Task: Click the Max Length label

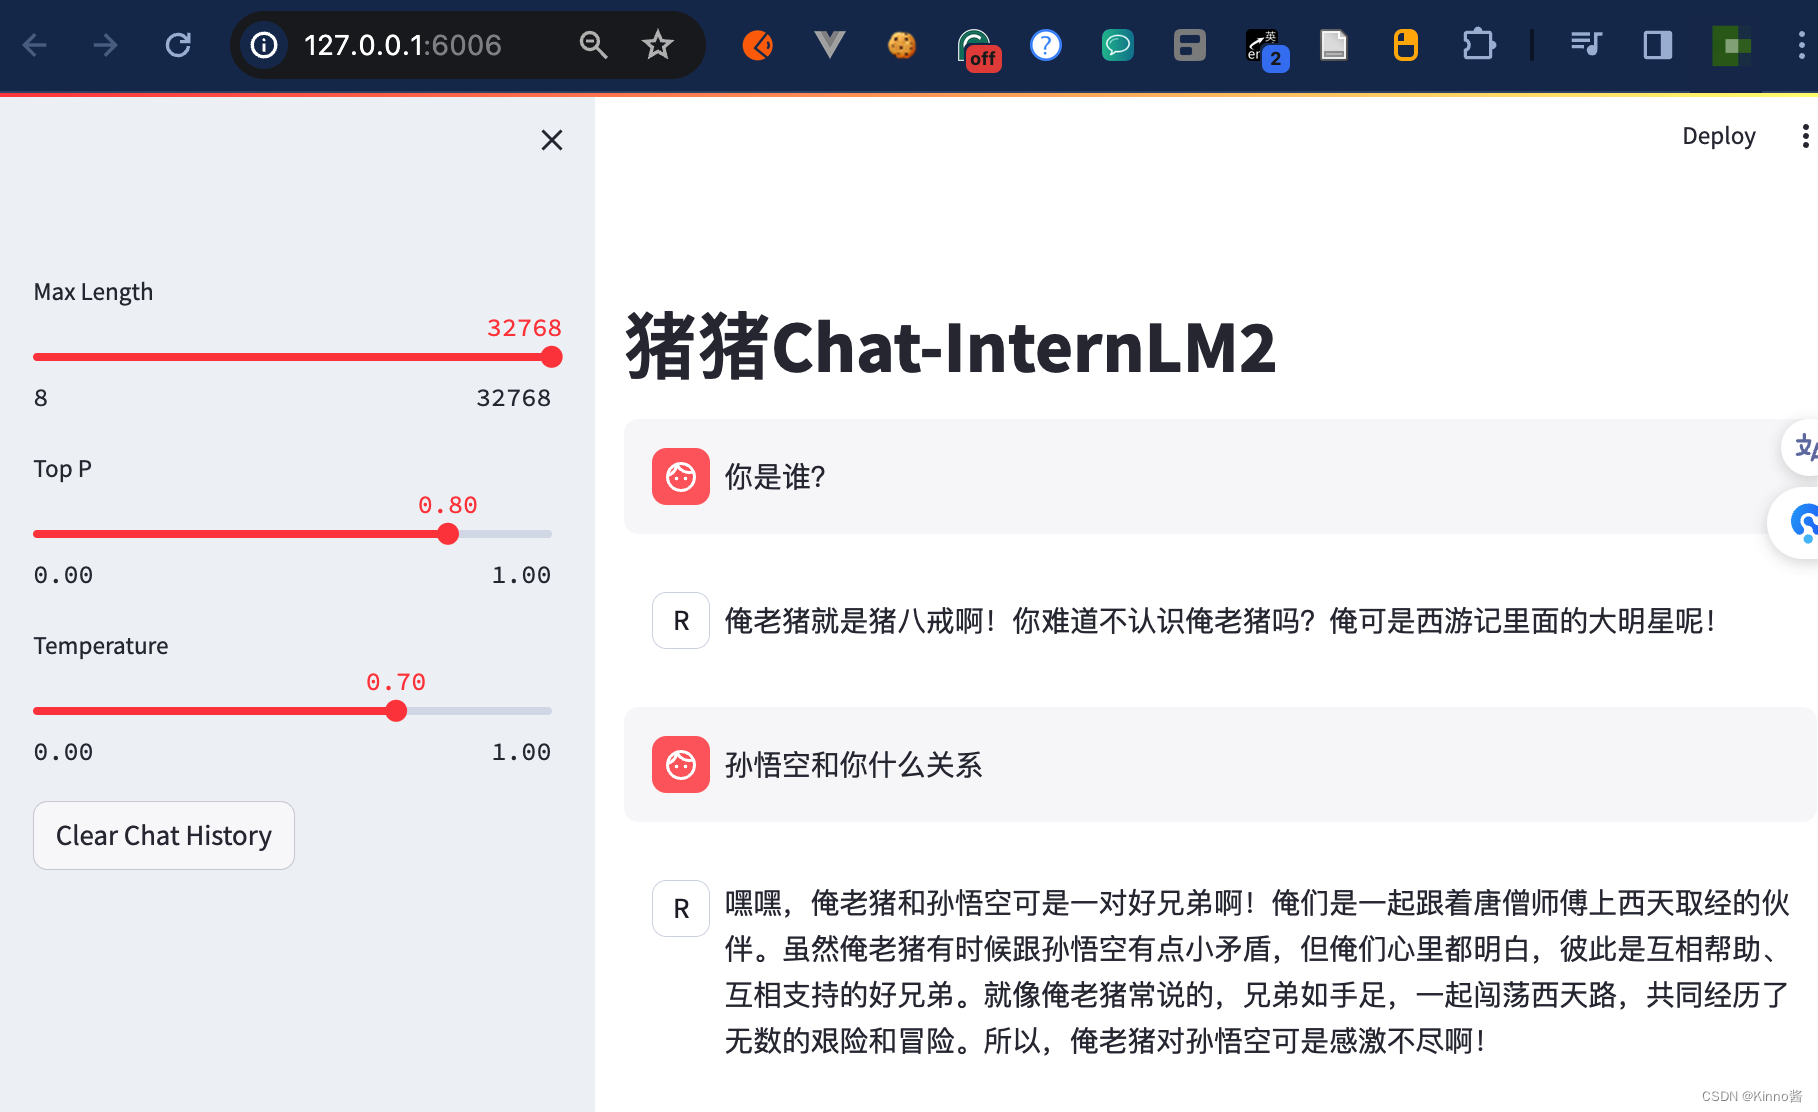Action: 93,292
